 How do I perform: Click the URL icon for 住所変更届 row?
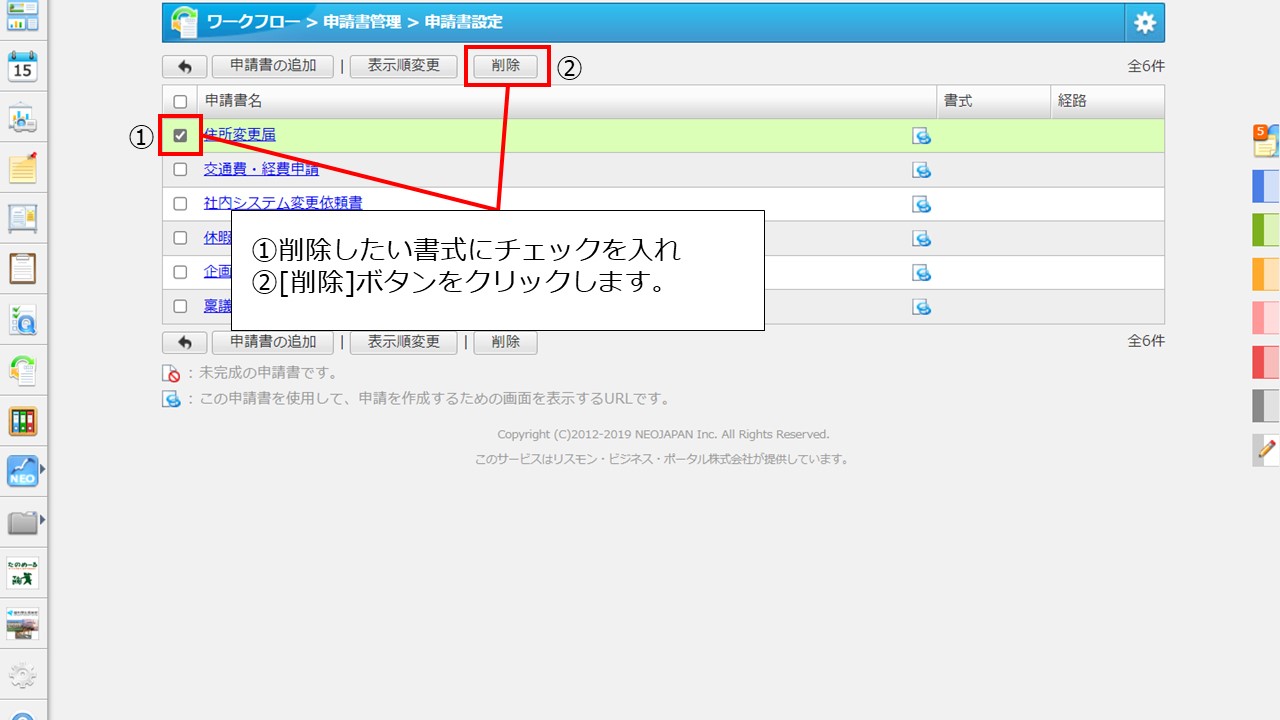pos(921,136)
